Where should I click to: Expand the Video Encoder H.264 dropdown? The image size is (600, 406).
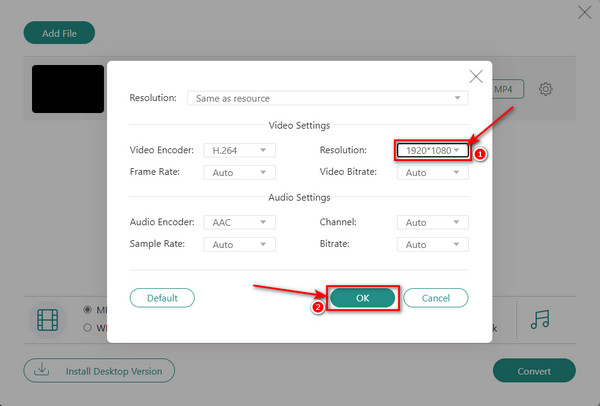coord(239,150)
